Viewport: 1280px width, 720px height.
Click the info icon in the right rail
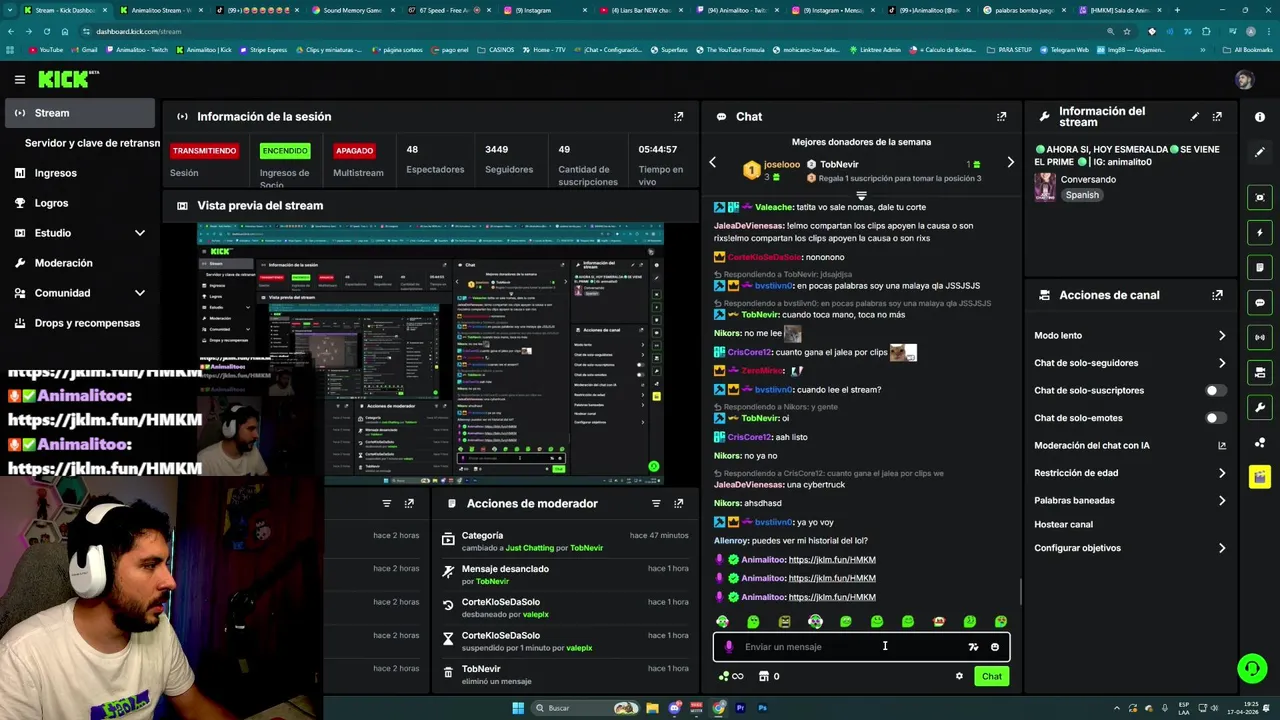click(x=1260, y=117)
